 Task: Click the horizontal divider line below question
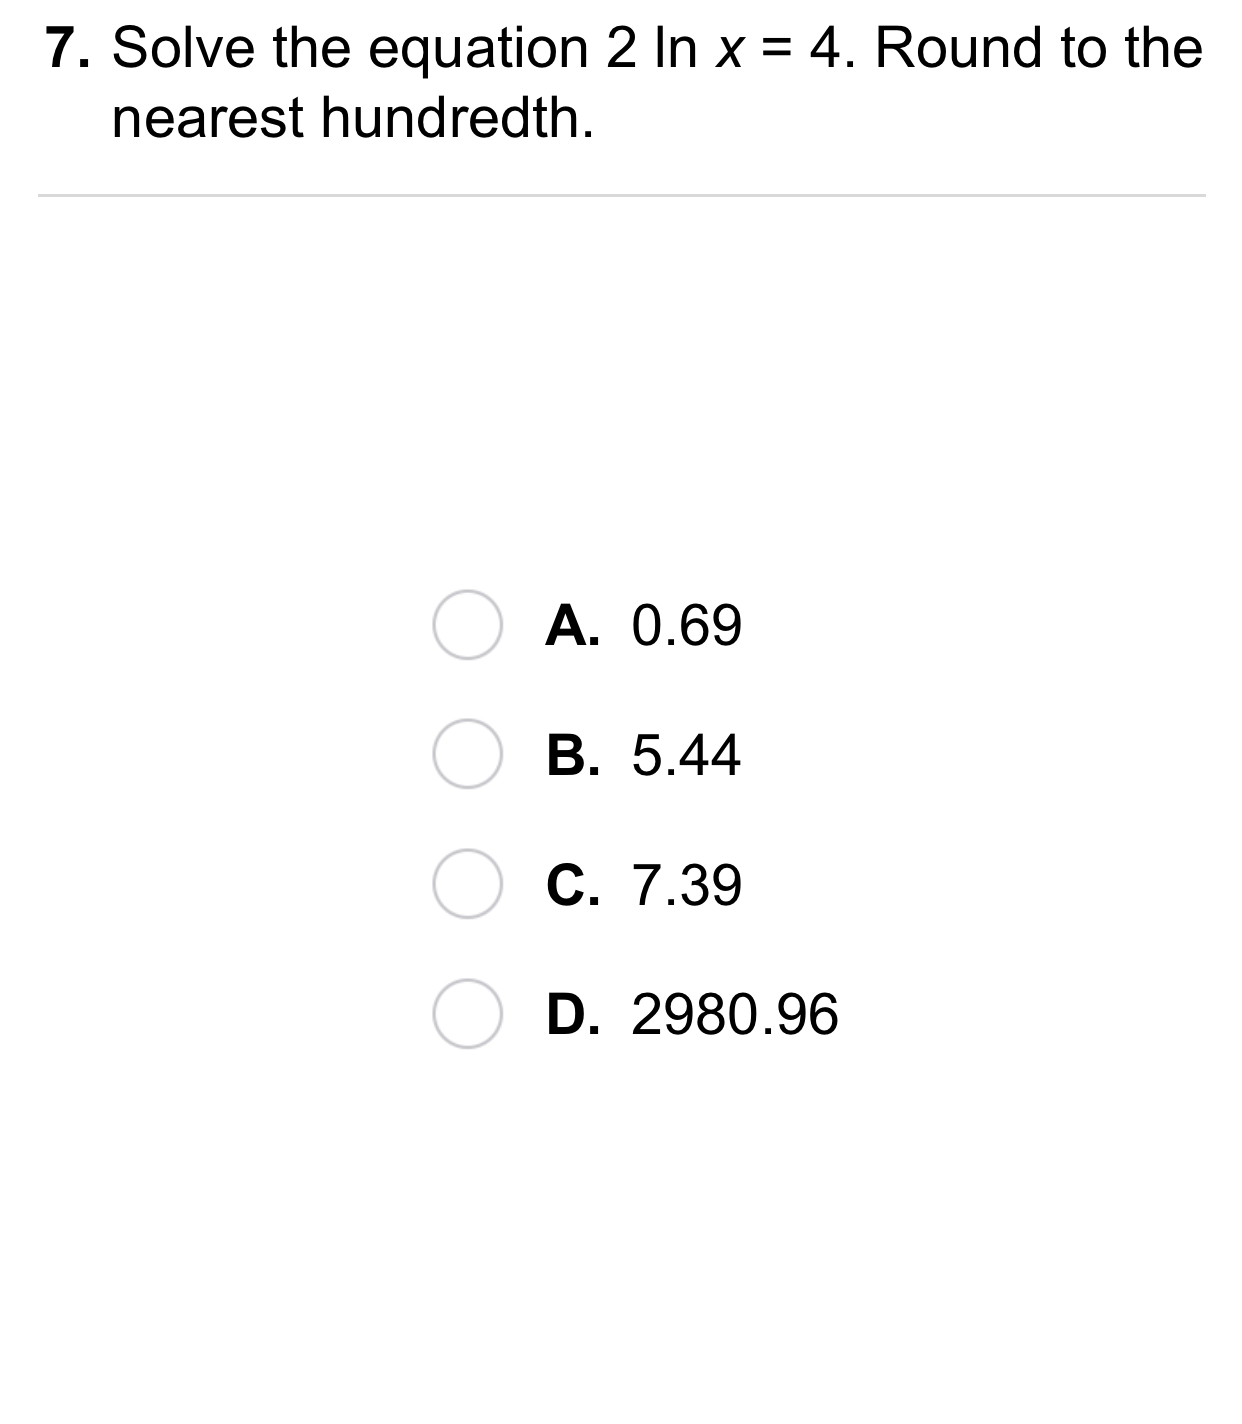pyautogui.click(x=621, y=196)
